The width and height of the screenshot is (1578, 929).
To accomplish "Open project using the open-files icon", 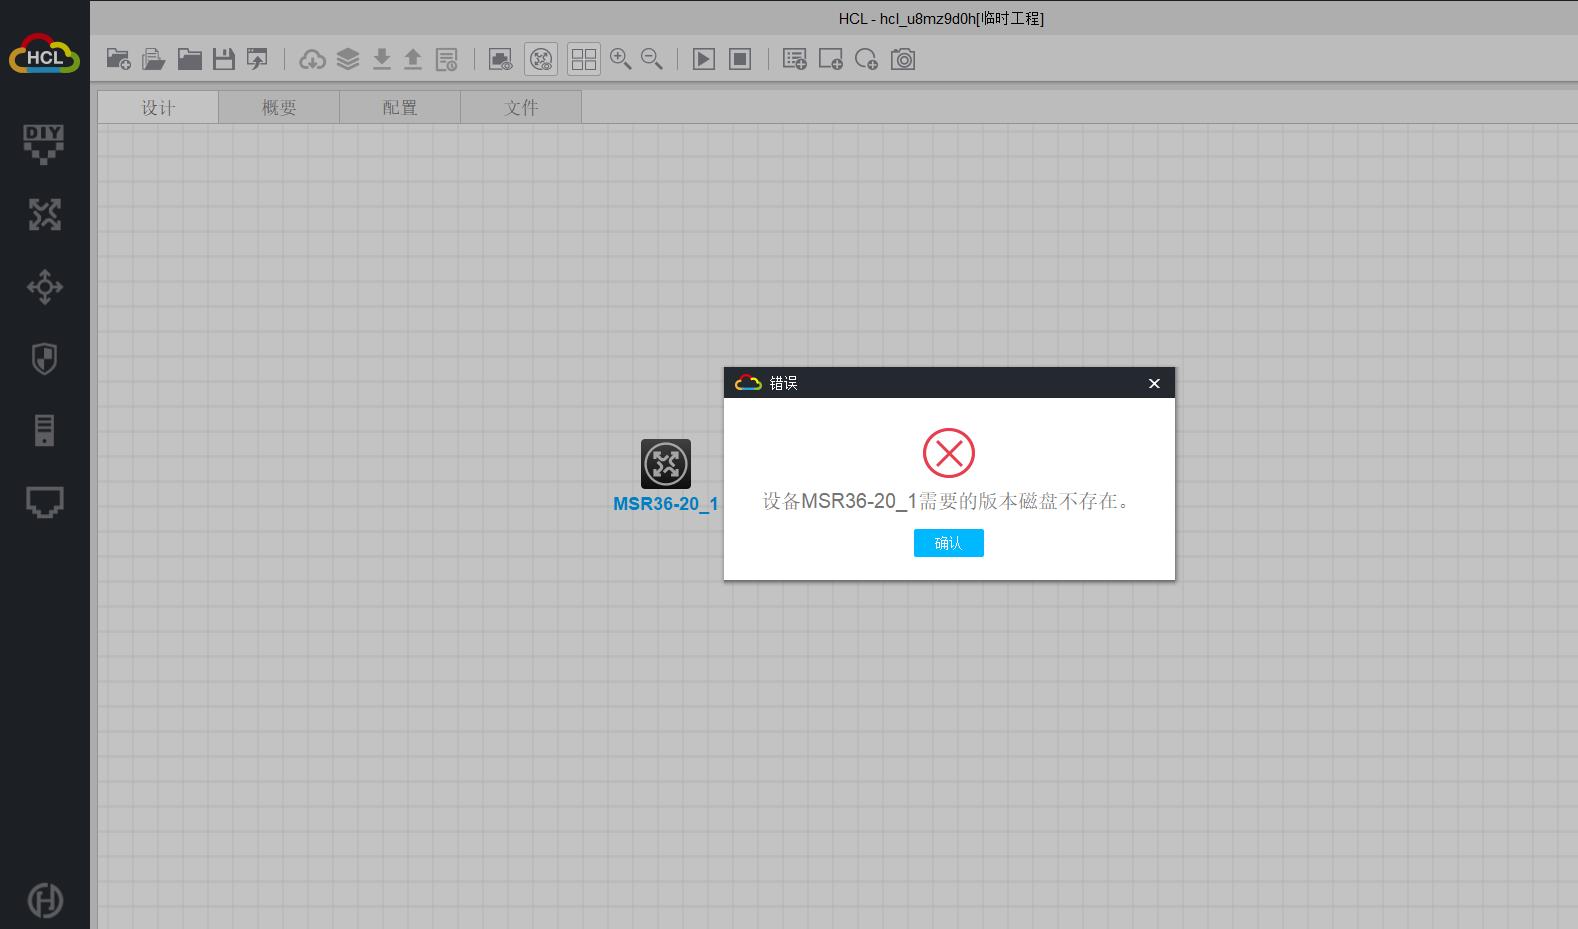I will [x=154, y=60].
